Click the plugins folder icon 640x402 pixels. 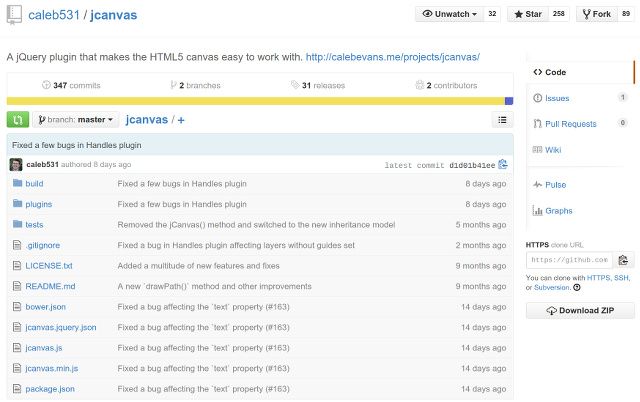(x=17, y=203)
